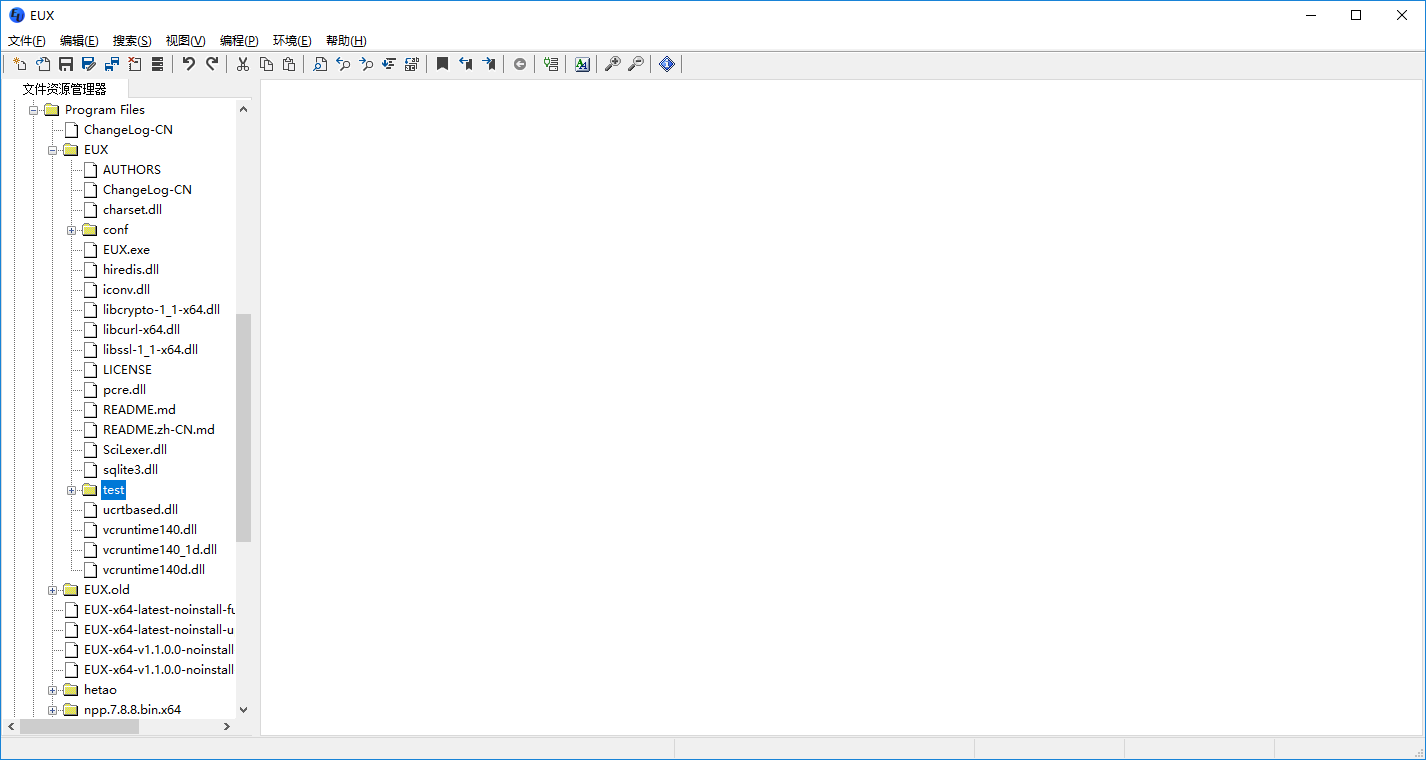
Task: Jump to next bookmark icon
Action: point(489,64)
